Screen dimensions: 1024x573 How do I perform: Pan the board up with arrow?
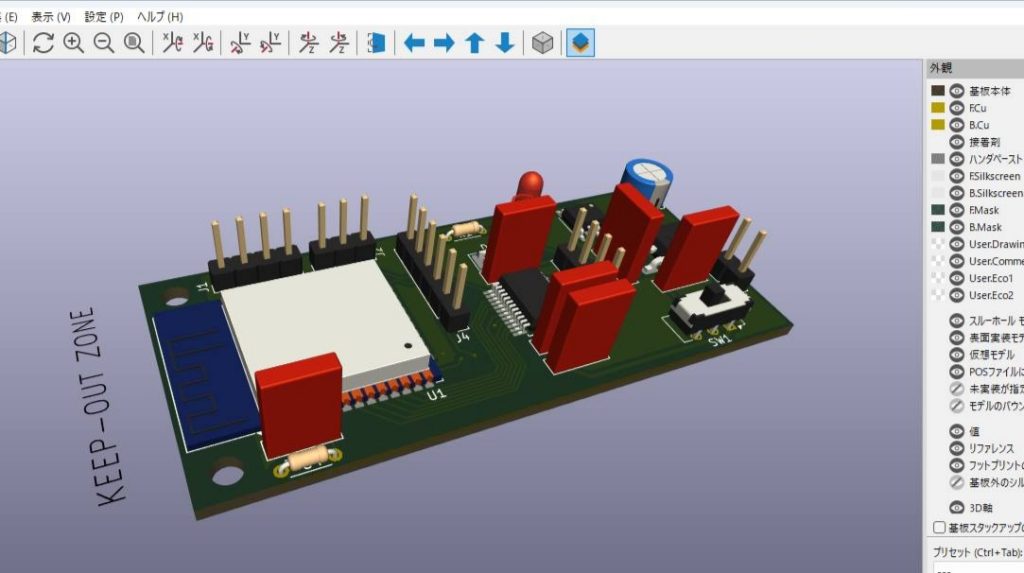pyautogui.click(x=475, y=43)
